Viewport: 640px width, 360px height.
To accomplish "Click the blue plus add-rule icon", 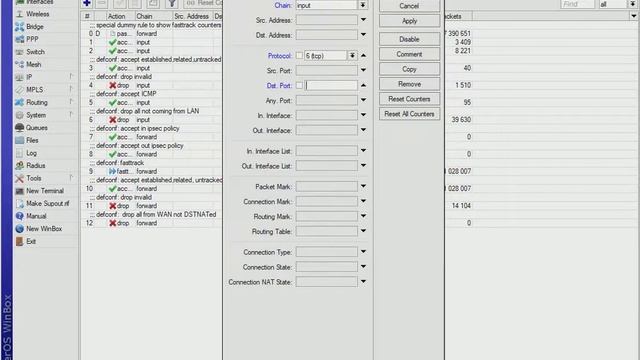I will point(87,3).
